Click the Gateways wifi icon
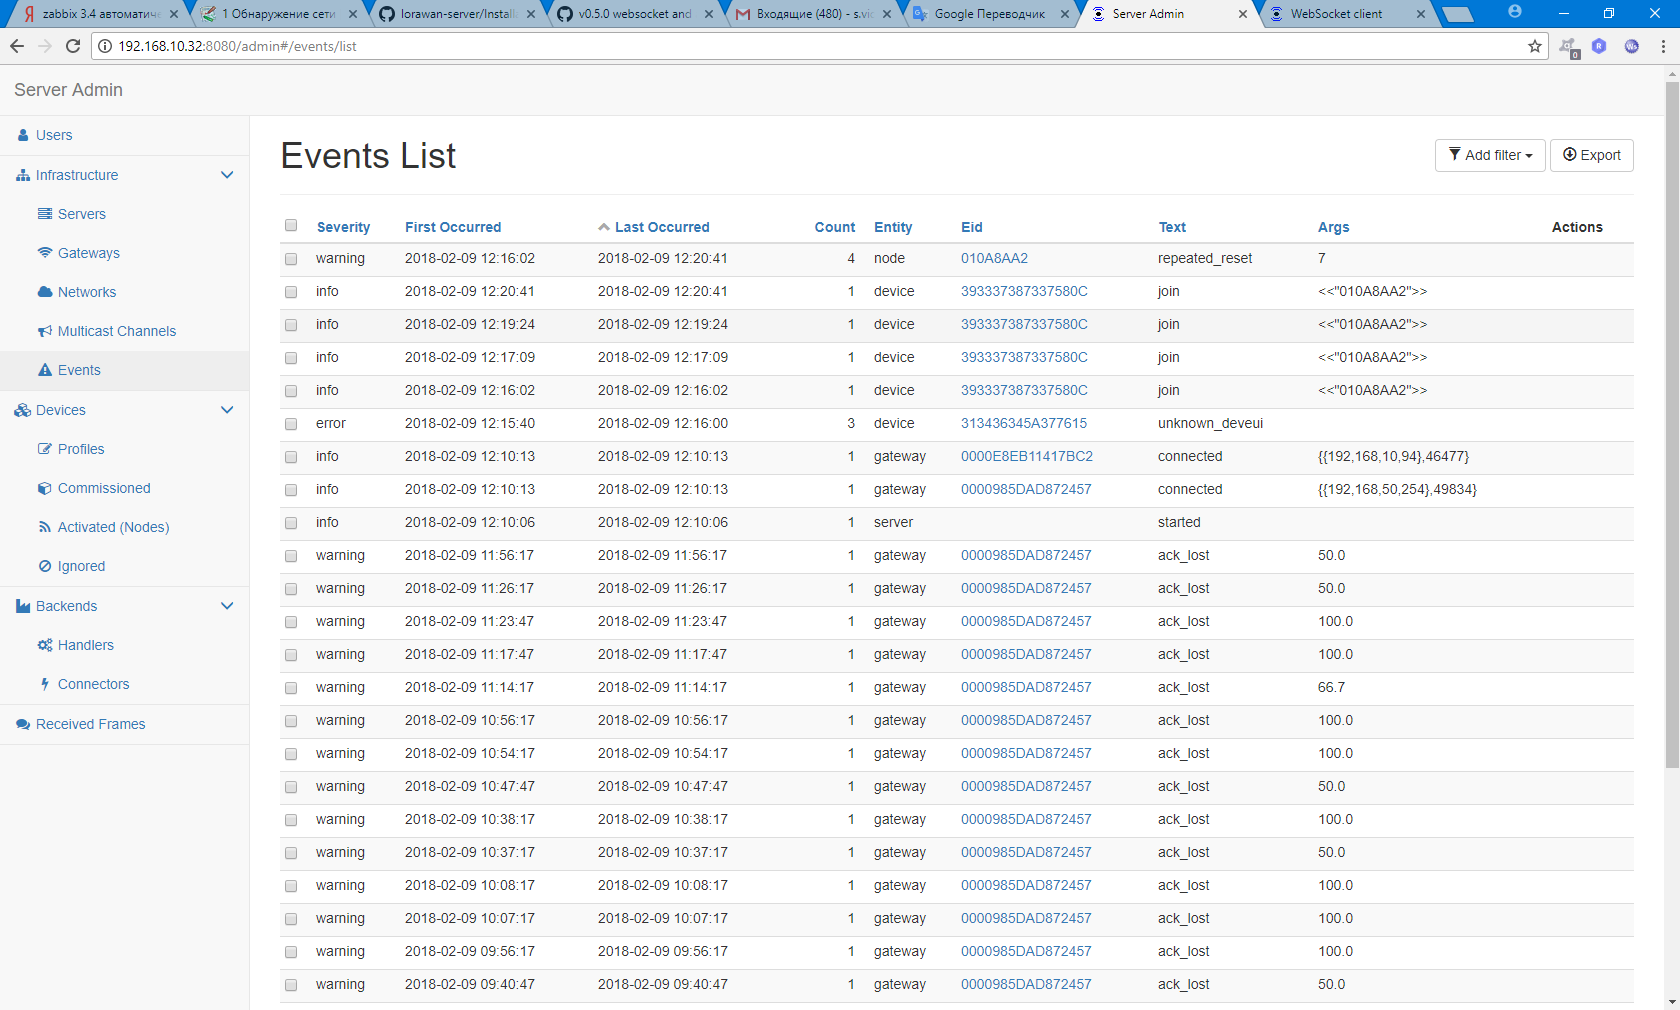Viewport: 1680px width, 1010px height. 45,253
